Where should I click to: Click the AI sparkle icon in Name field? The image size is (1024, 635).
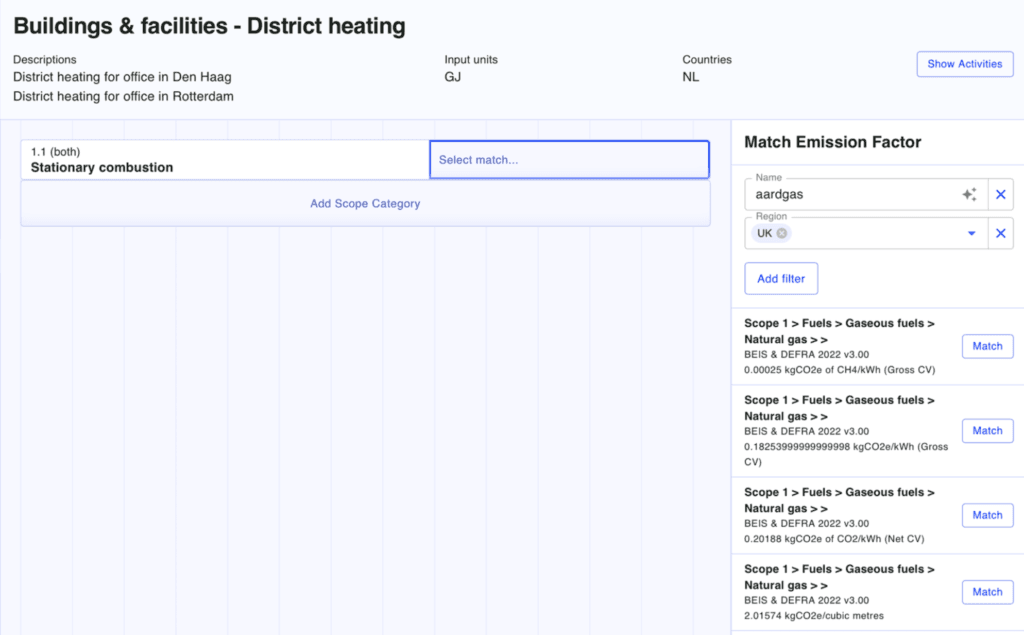pyautogui.click(x=968, y=195)
